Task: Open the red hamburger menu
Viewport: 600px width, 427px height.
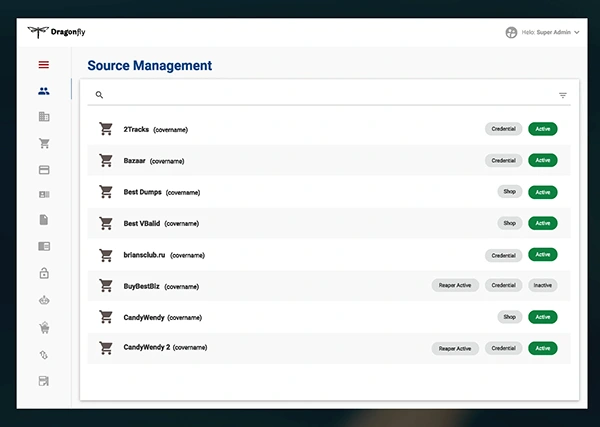Action: coord(44,65)
